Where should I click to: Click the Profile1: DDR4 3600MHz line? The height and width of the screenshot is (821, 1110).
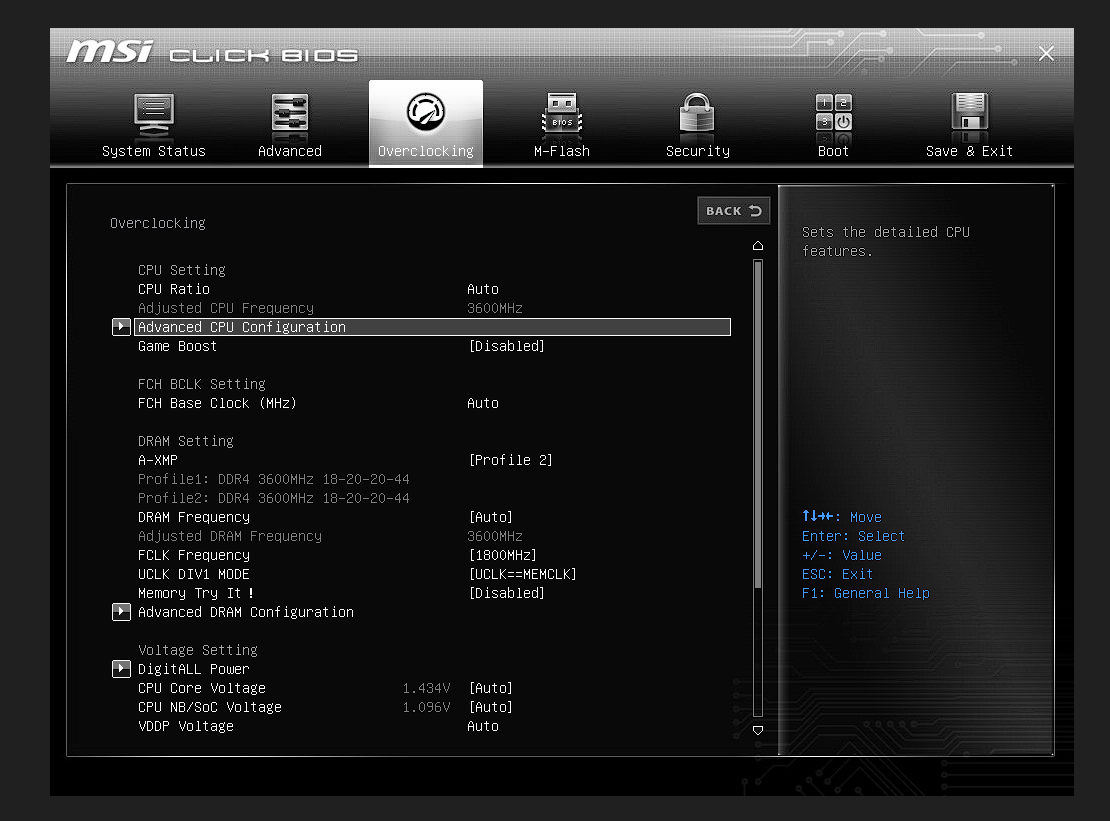click(x=273, y=479)
